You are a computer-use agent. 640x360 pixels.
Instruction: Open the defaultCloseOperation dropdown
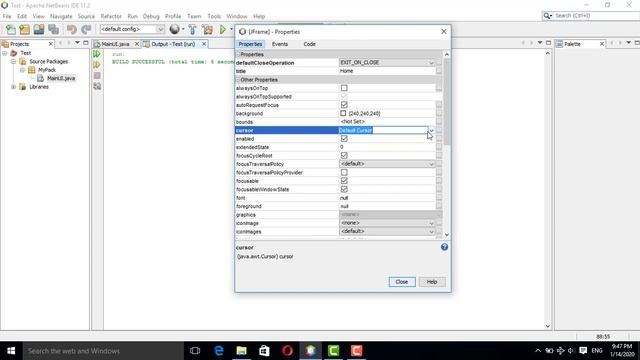tap(431, 63)
